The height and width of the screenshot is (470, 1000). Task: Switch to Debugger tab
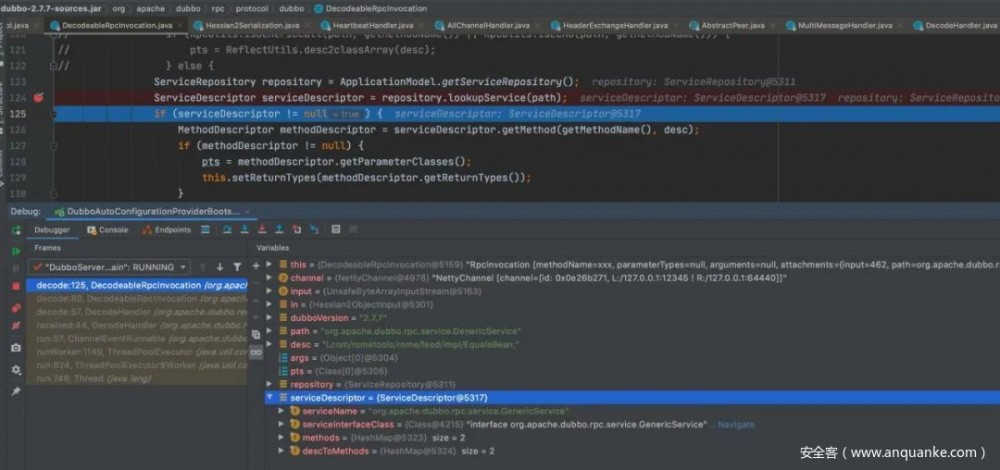click(x=52, y=230)
